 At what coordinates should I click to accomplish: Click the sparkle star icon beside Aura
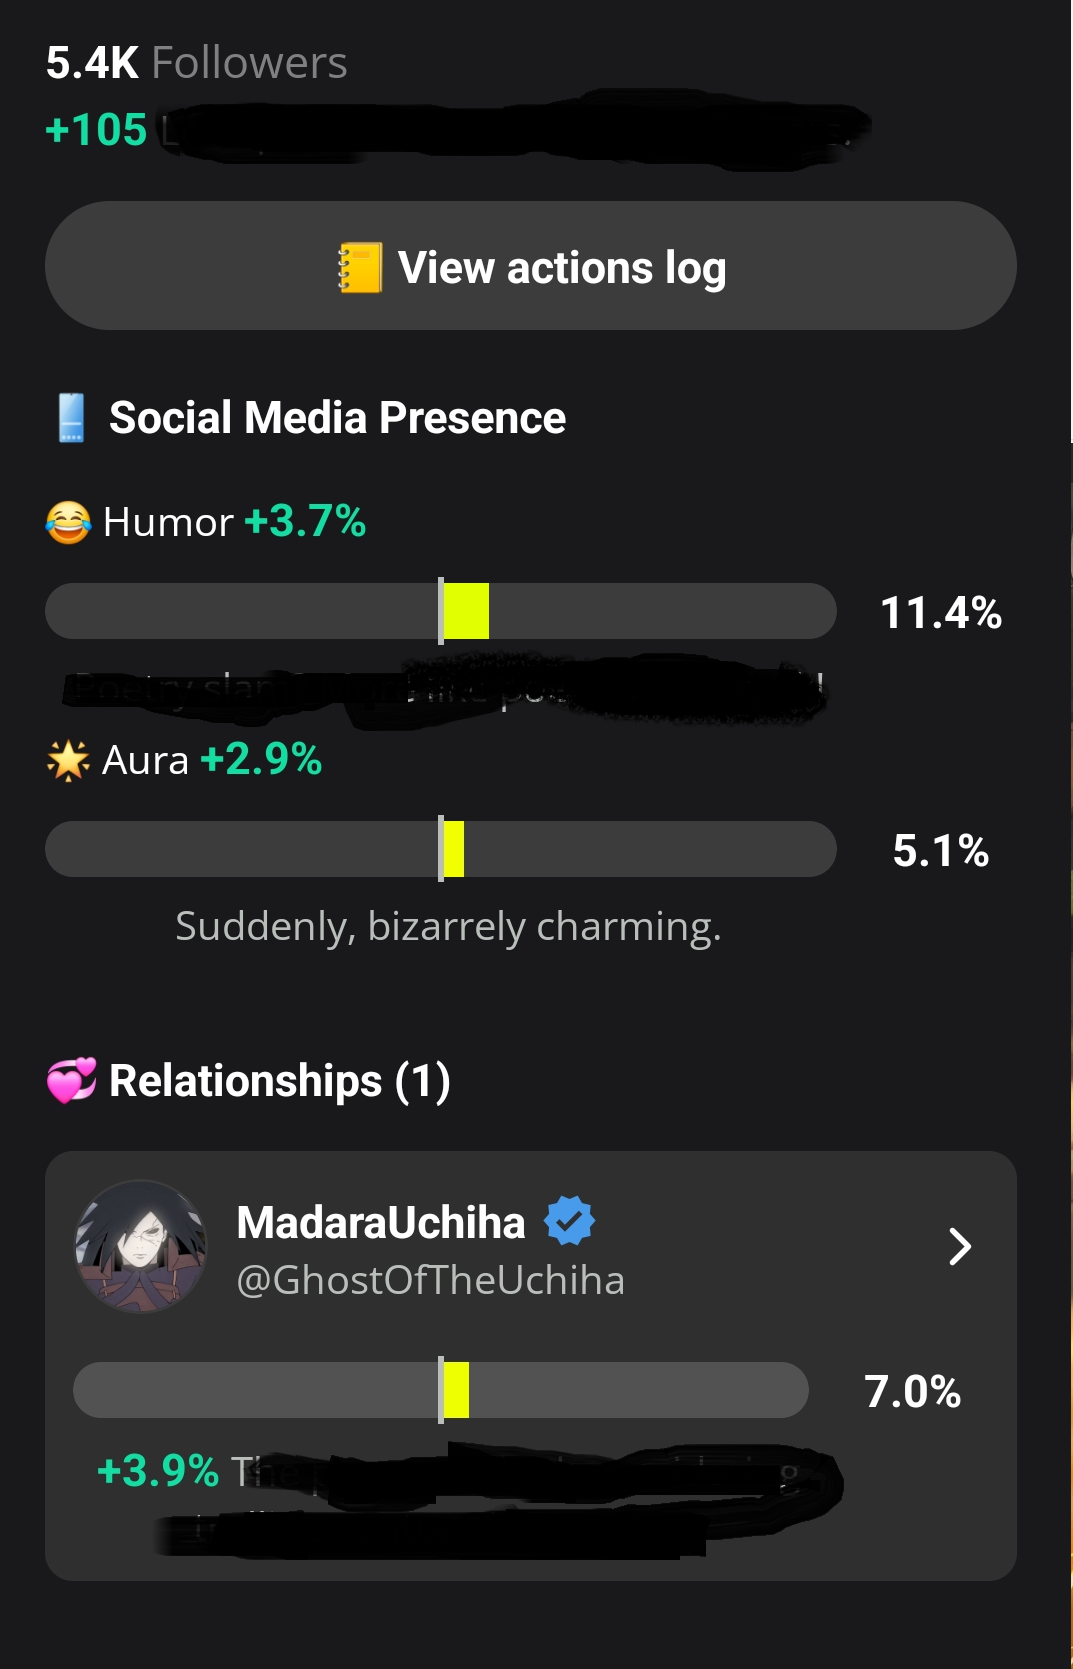68,760
